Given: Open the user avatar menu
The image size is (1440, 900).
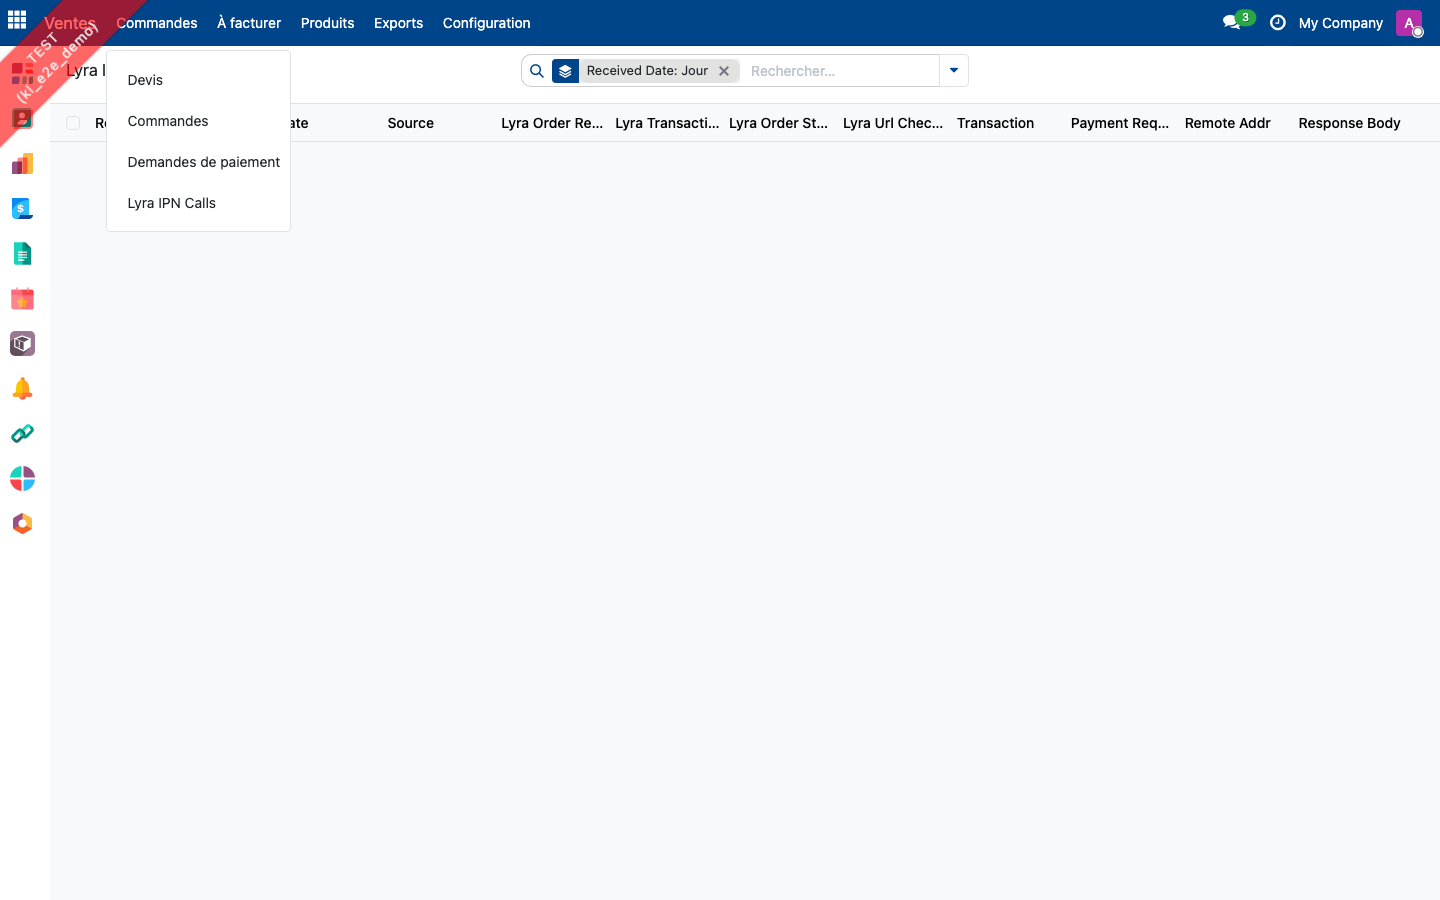Looking at the screenshot, I should [1409, 23].
